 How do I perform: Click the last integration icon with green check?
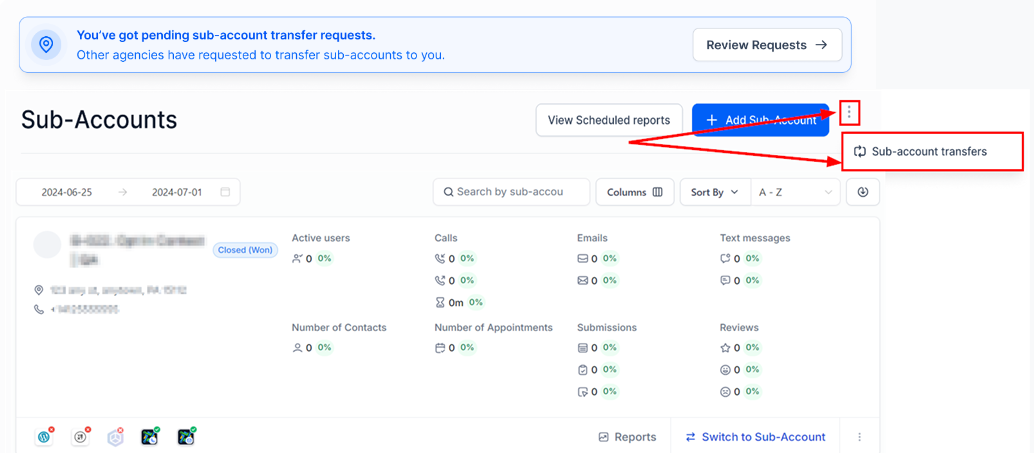point(187,437)
